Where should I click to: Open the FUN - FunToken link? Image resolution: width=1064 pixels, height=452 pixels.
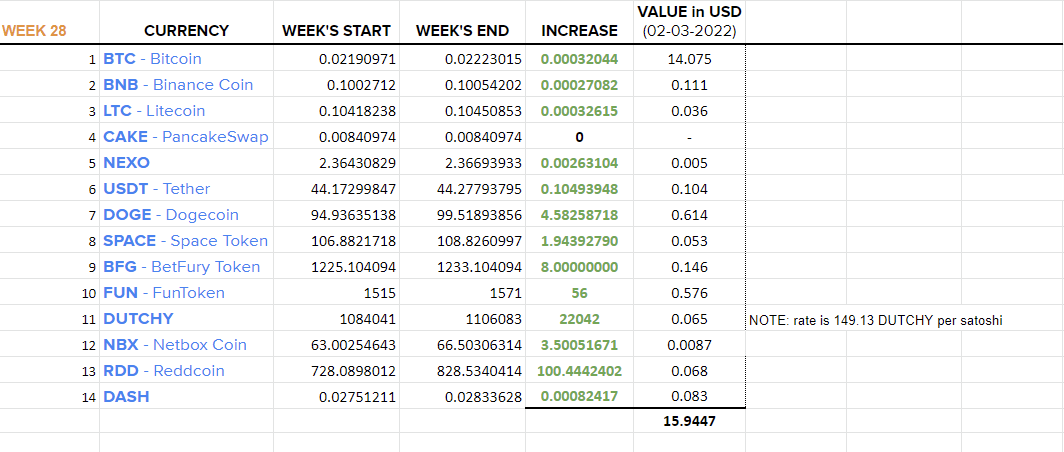164,293
